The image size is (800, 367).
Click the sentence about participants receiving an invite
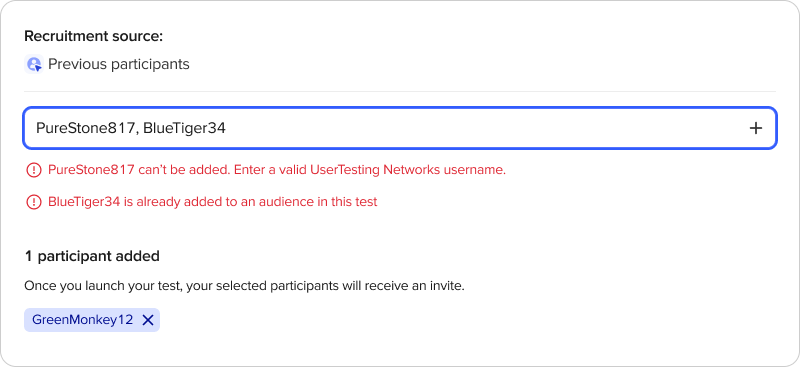[x=244, y=286]
